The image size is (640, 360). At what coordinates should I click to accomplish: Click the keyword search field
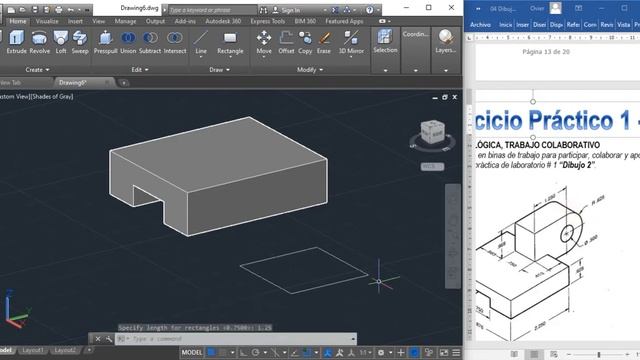pos(212,10)
